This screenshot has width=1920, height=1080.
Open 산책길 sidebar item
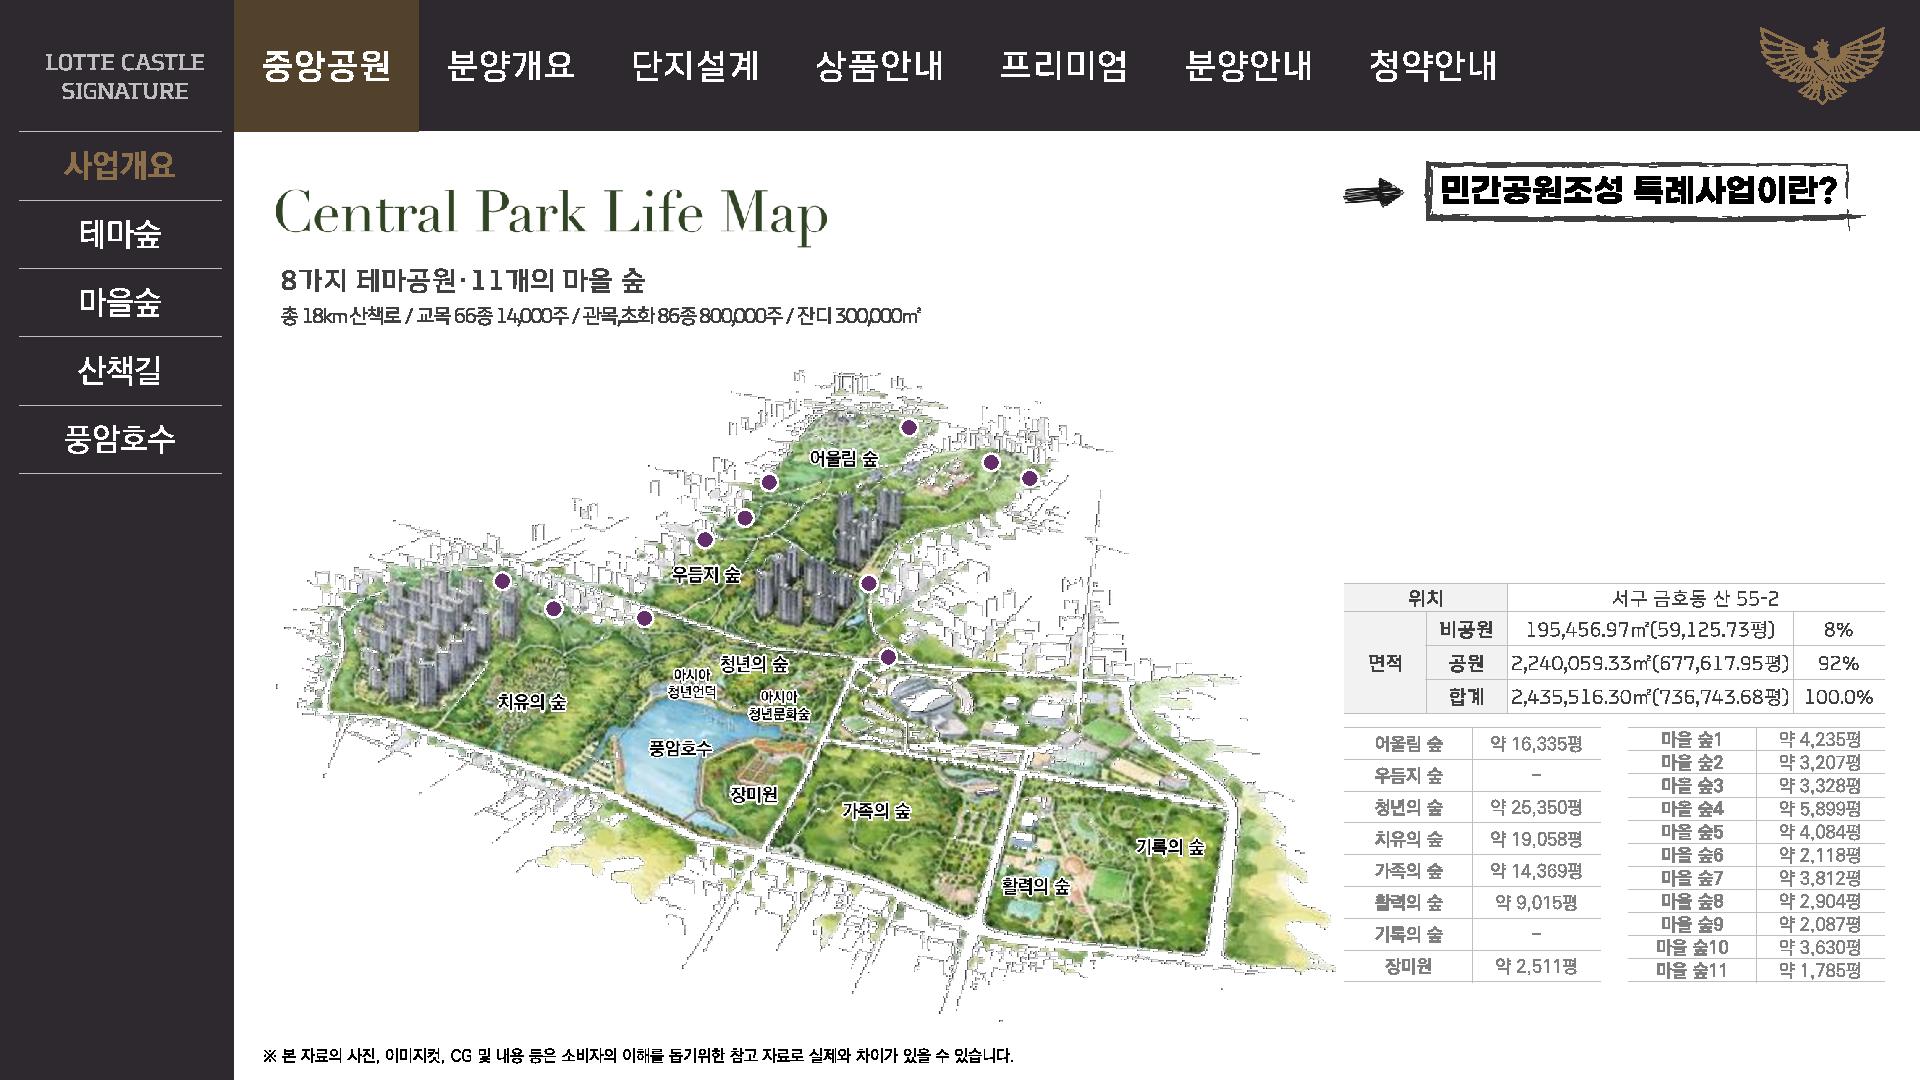[x=120, y=371]
